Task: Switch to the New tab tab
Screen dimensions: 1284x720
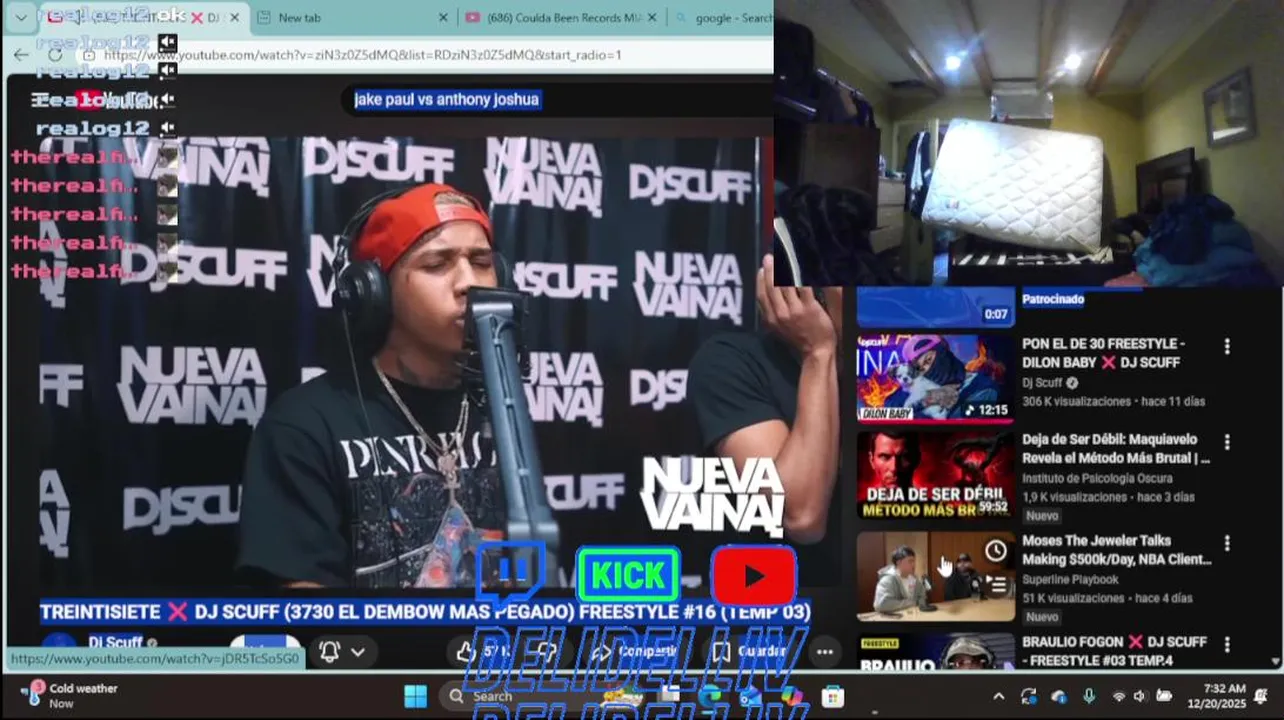Action: [x=350, y=18]
